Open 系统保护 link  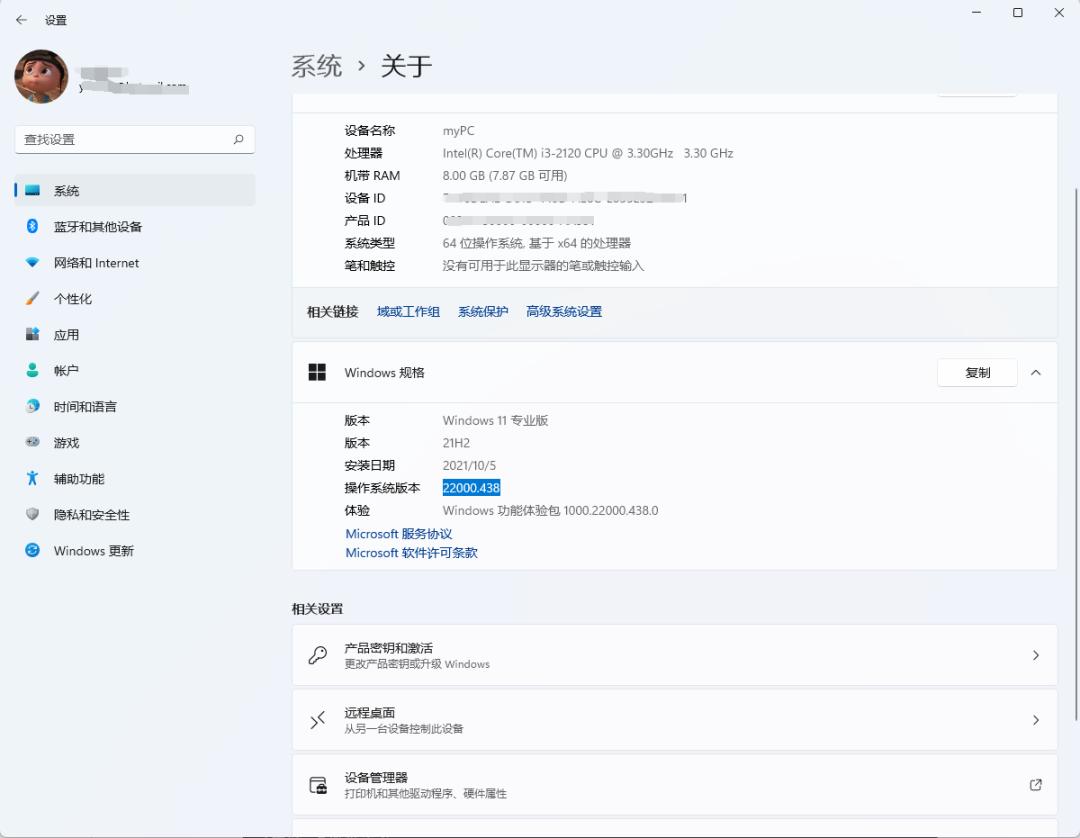[483, 311]
